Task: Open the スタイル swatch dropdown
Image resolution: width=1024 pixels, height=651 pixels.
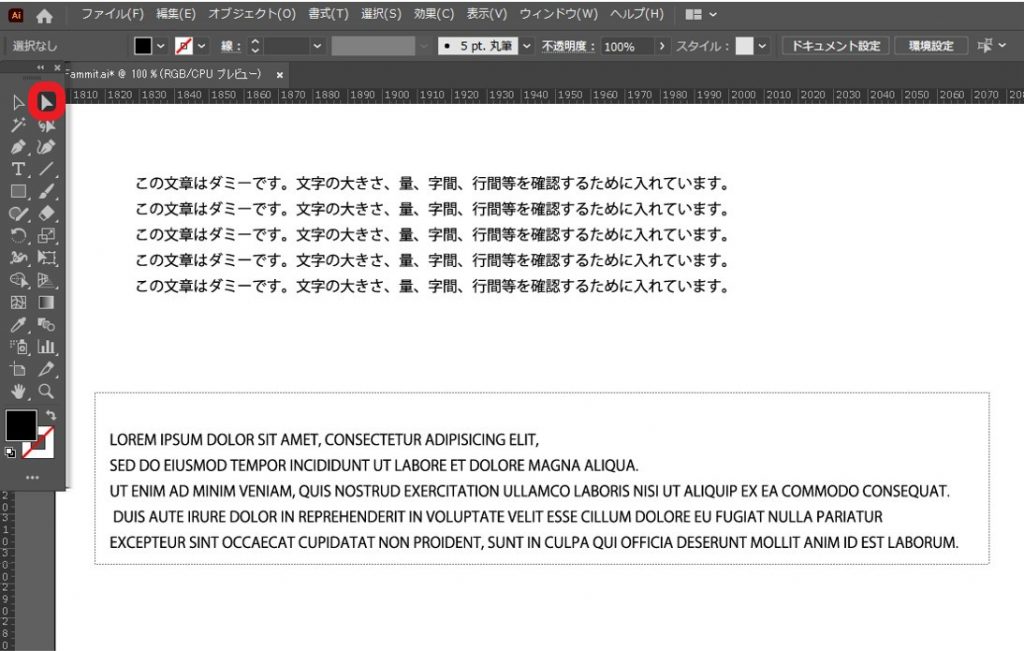Action: [x=762, y=46]
